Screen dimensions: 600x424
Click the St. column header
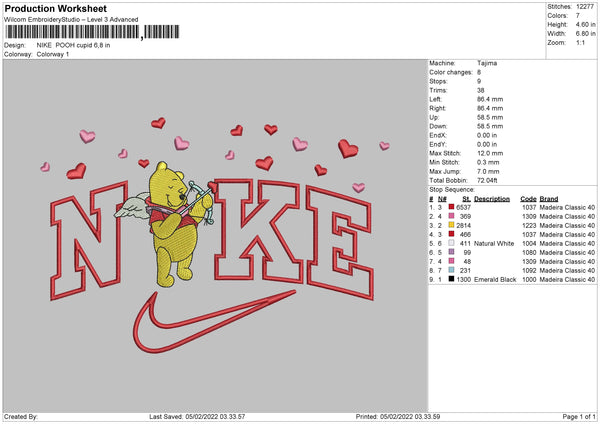coord(466,198)
